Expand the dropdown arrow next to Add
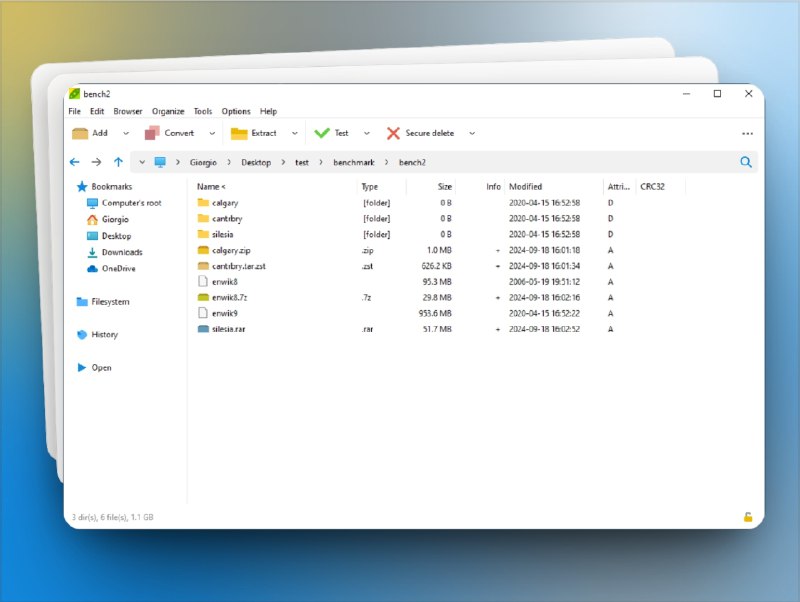The image size is (800, 602). coord(125,133)
